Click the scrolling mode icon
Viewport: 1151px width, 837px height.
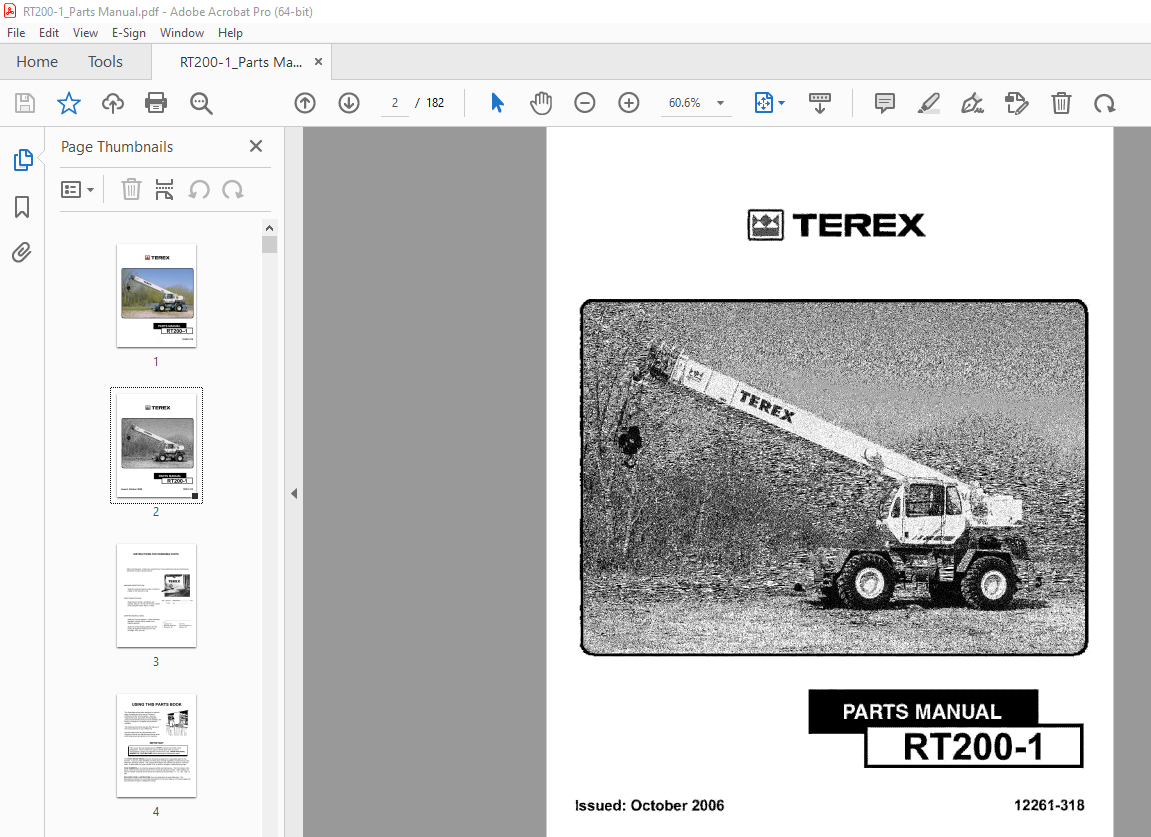click(819, 103)
